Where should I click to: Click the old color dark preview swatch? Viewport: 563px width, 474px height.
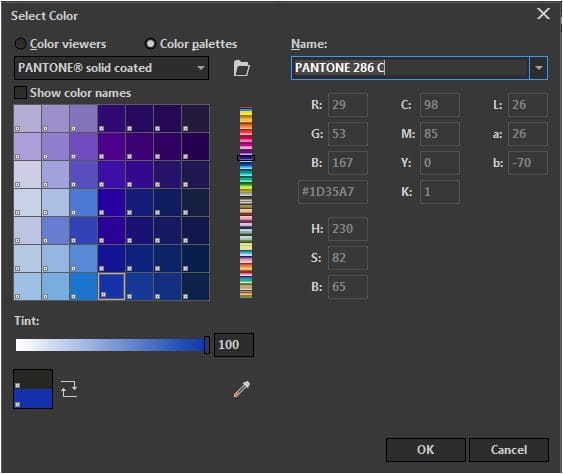[x=33, y=380]
